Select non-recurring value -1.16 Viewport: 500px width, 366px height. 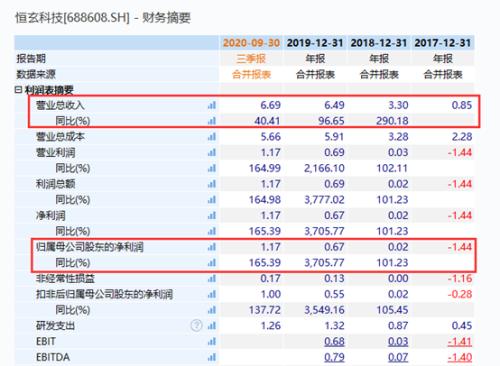pyautogui.click(x=460, y=279)
